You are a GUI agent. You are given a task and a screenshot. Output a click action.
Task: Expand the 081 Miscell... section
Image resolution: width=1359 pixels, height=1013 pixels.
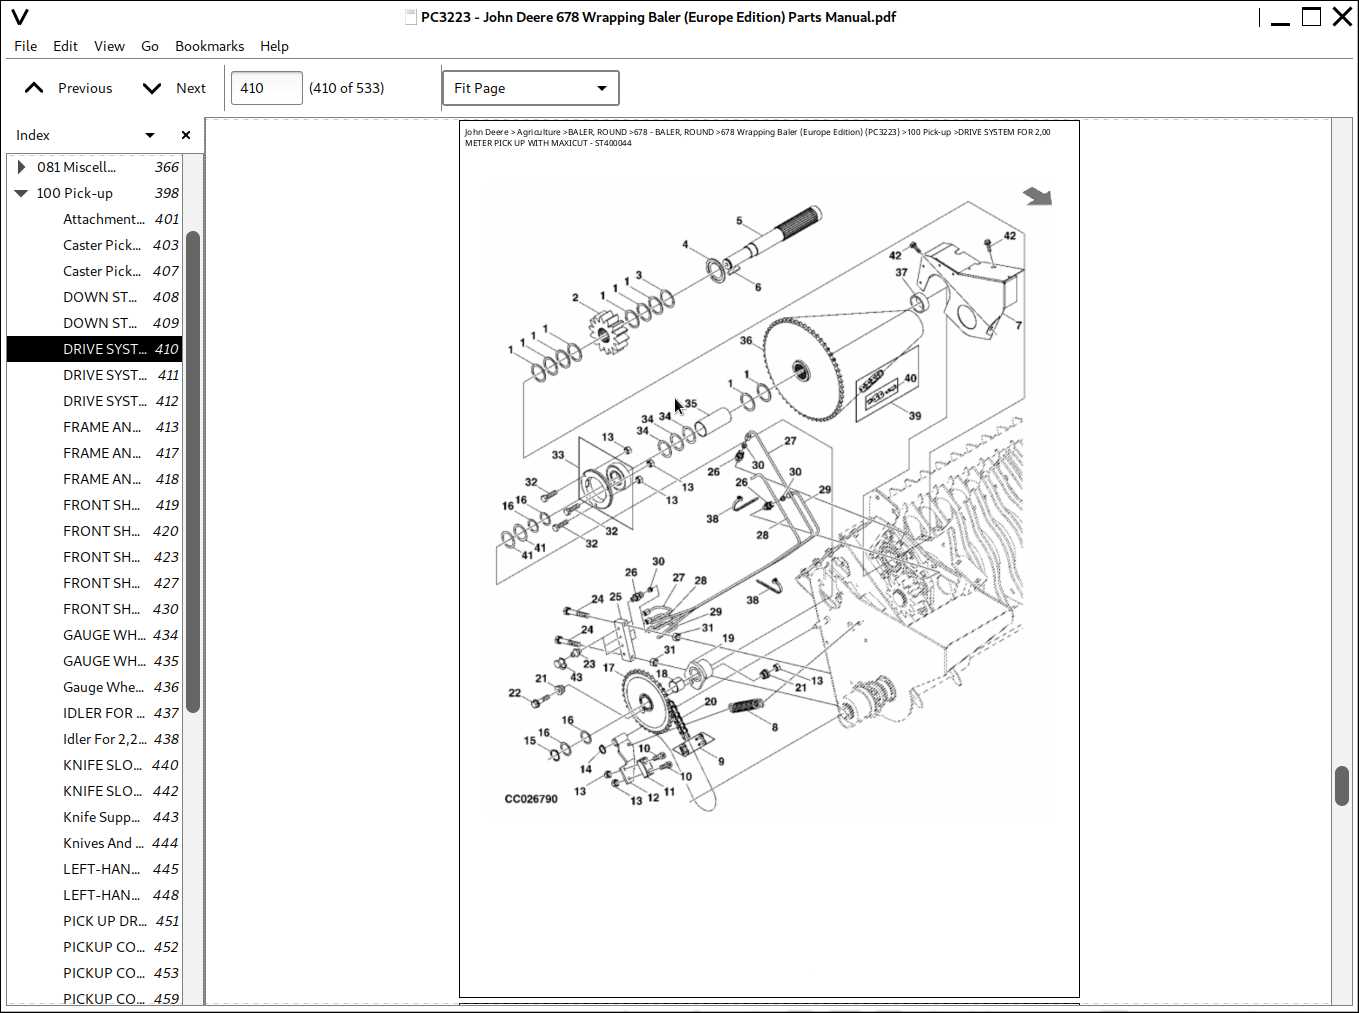click(x=21, y=167)
